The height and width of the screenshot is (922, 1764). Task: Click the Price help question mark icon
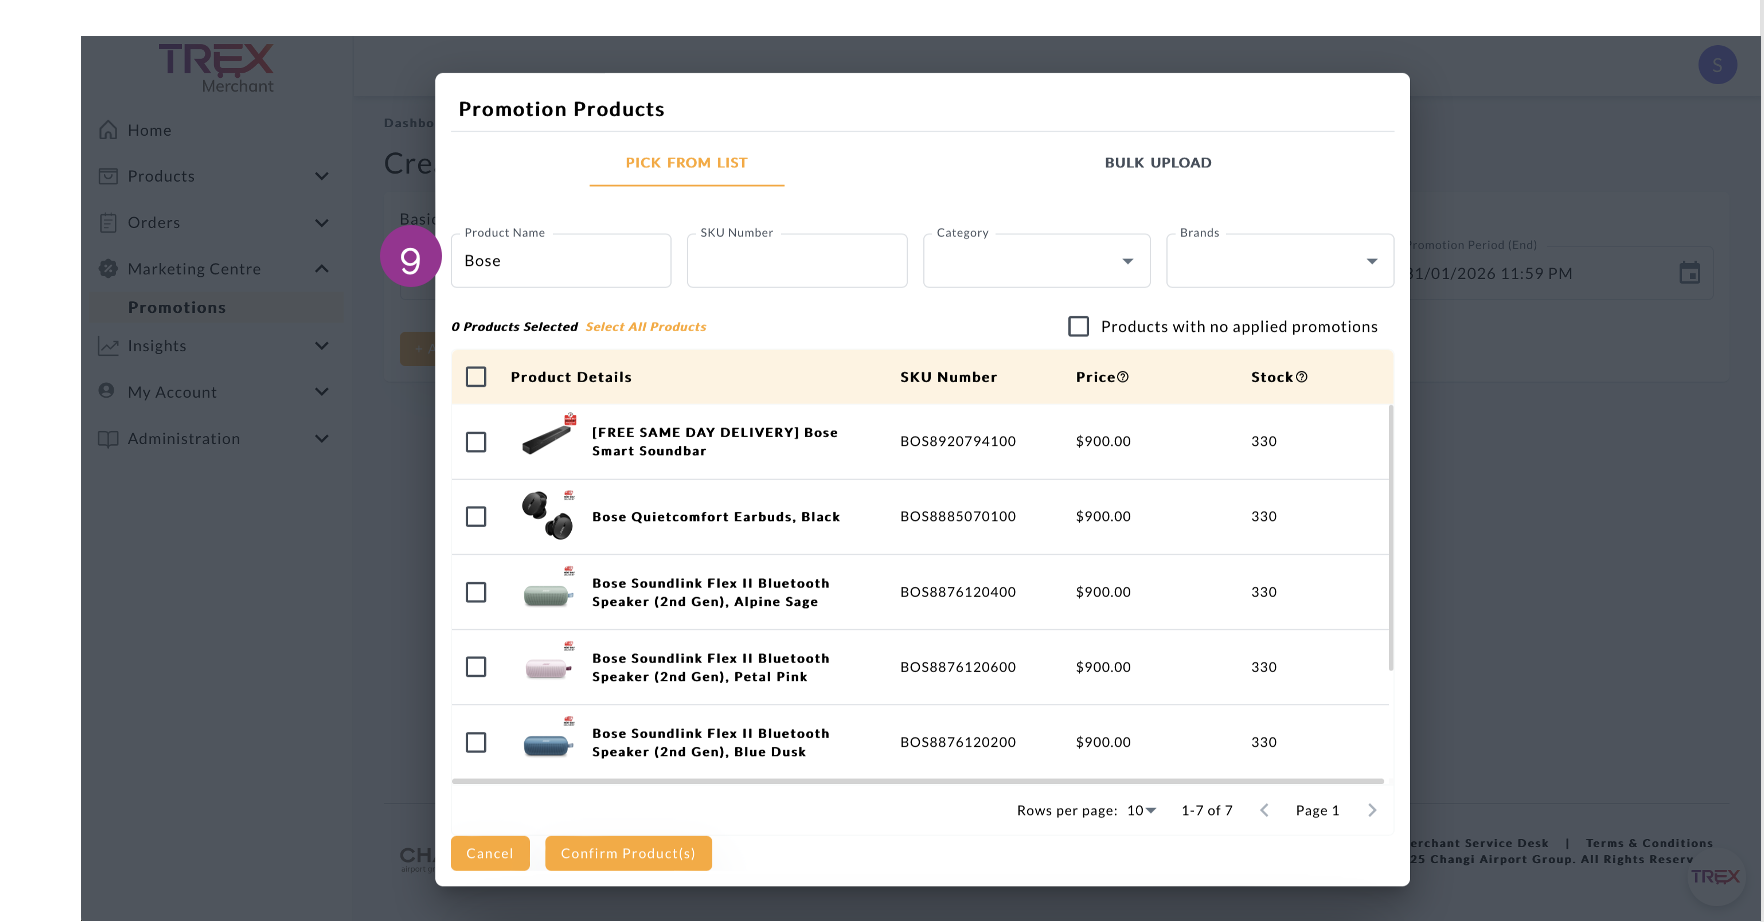[1123, 377]
